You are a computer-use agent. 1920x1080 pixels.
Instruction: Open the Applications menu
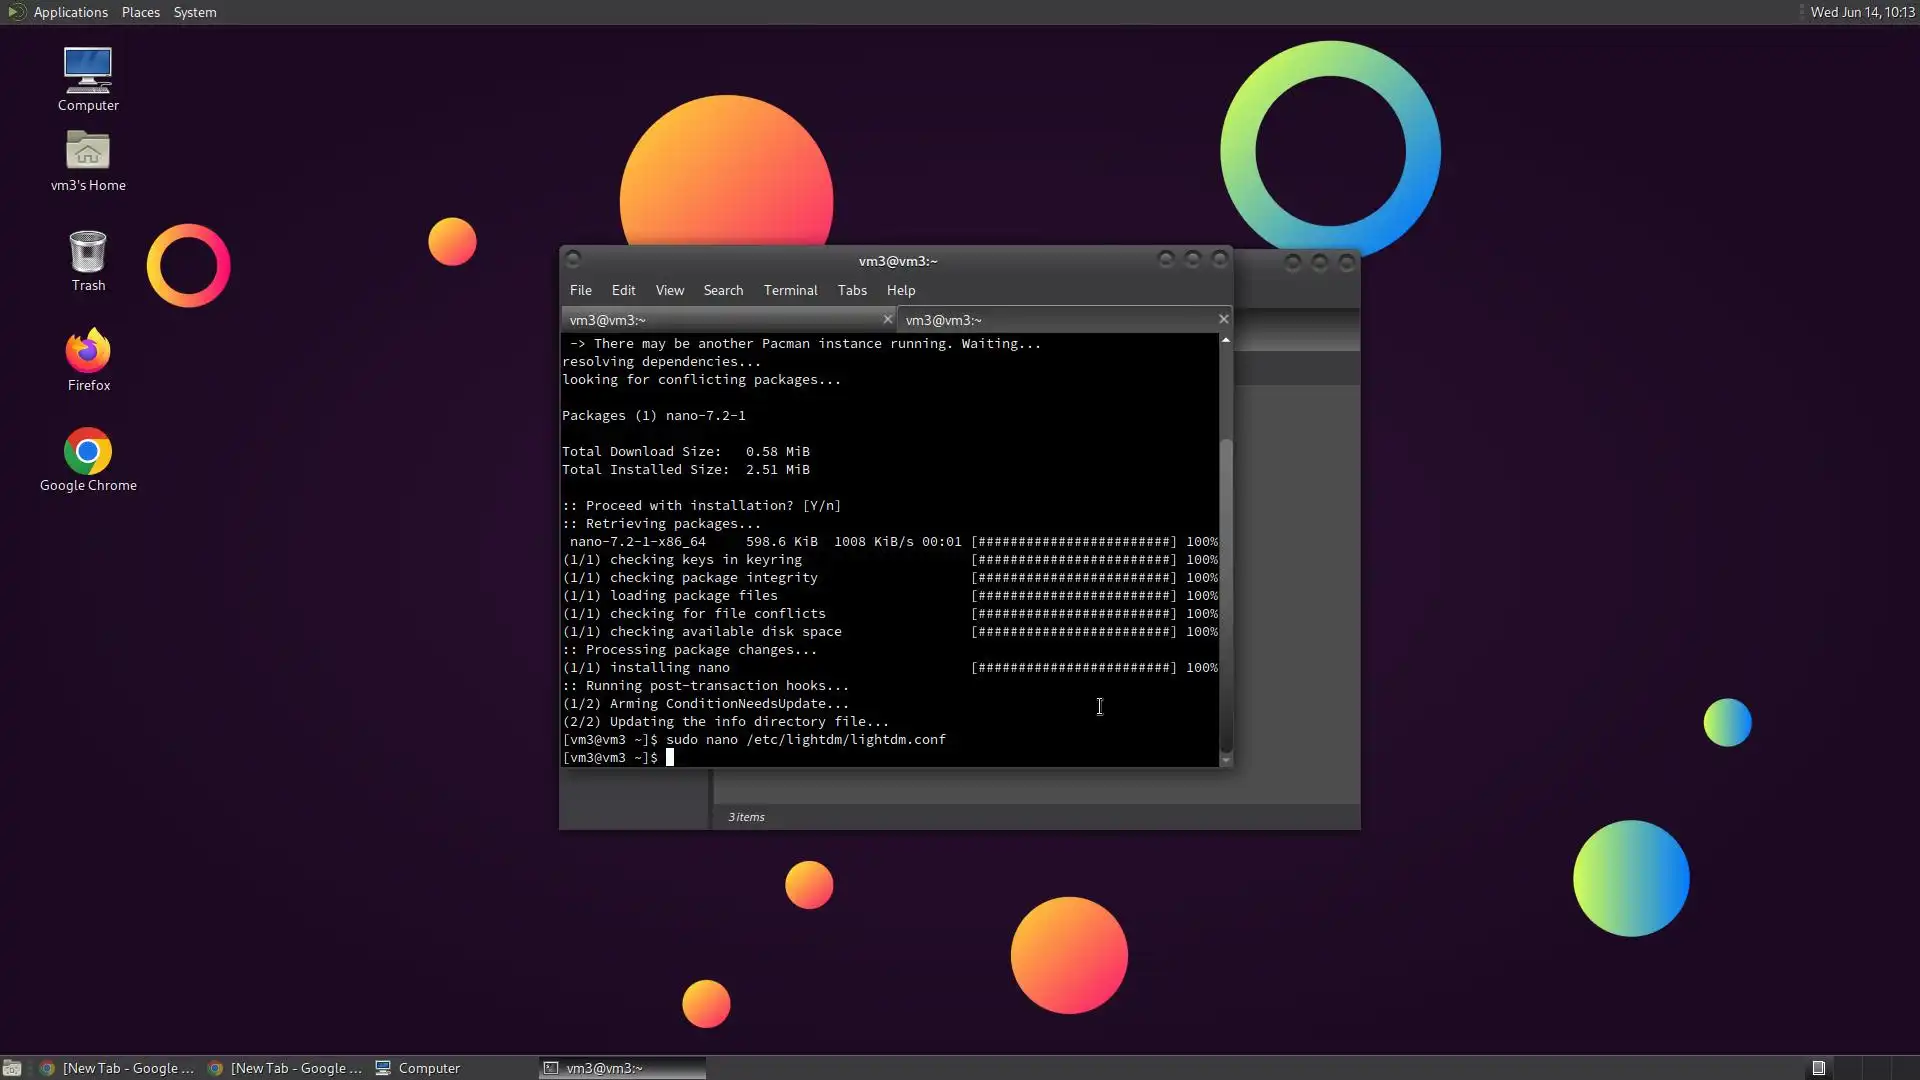[70, 12]
